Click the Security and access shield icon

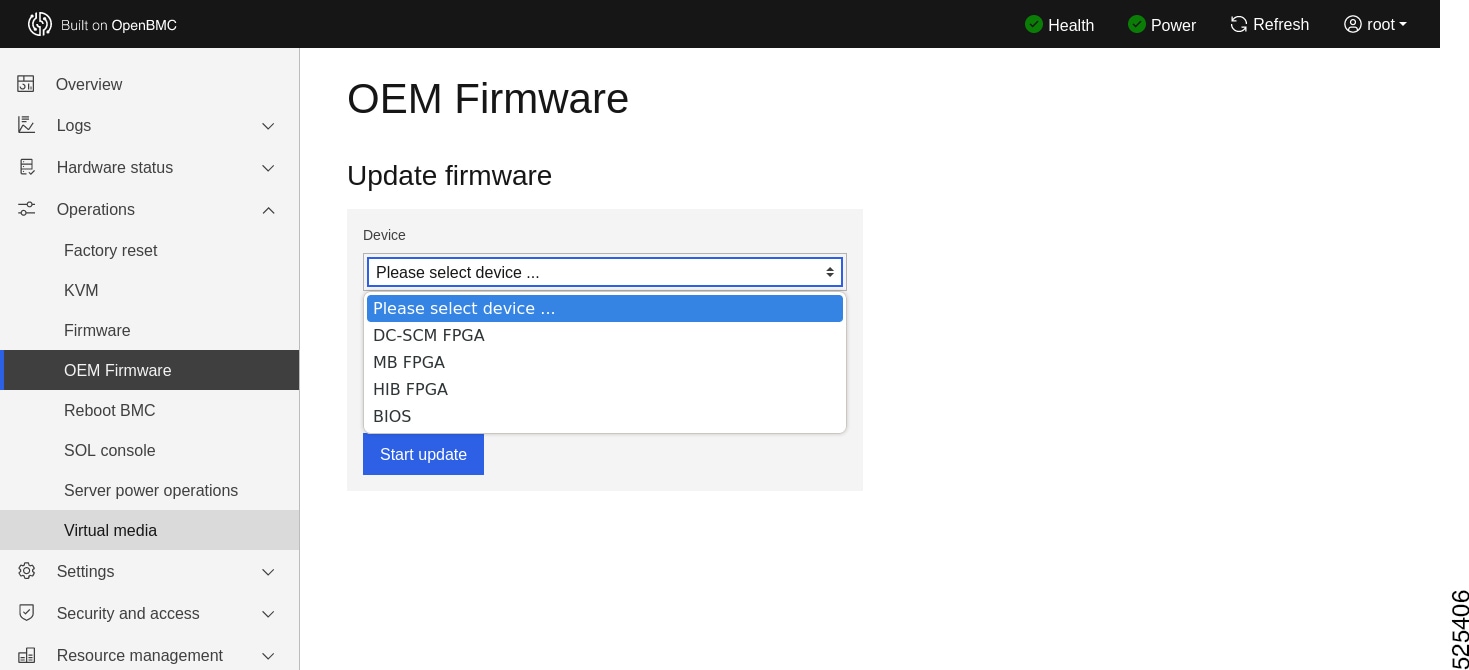[26, 613]
